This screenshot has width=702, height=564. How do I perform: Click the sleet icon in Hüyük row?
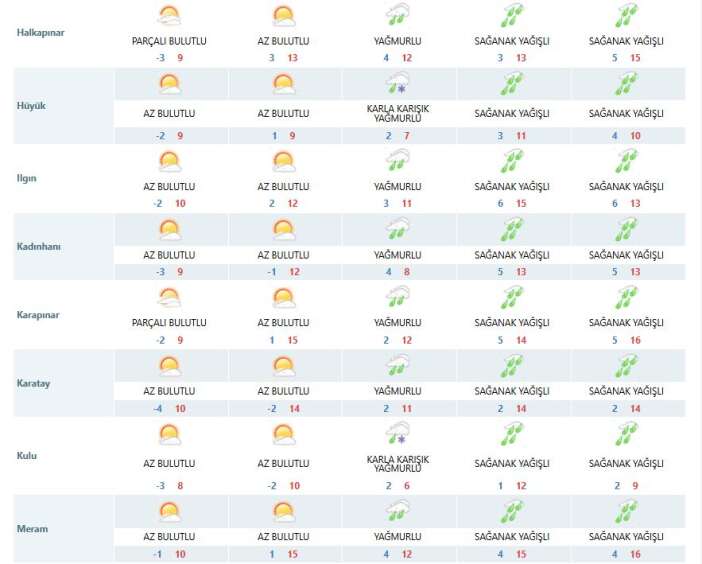point(397,85)
